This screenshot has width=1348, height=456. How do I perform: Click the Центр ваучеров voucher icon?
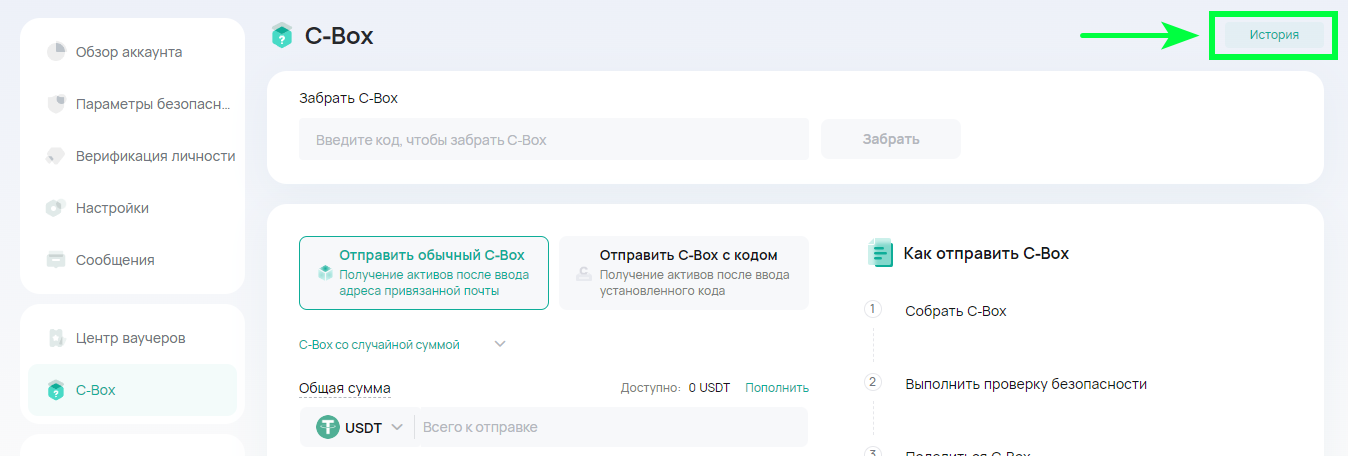tap(56, 338)
